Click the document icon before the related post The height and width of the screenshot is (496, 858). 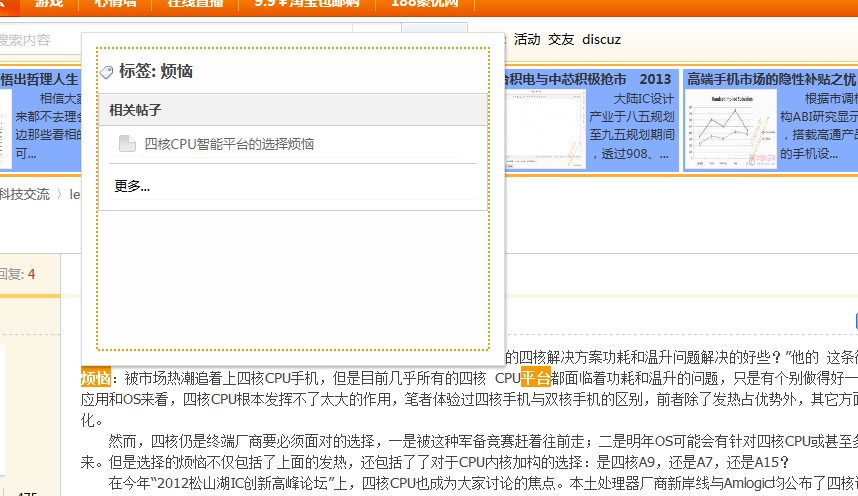click(127, 144)
